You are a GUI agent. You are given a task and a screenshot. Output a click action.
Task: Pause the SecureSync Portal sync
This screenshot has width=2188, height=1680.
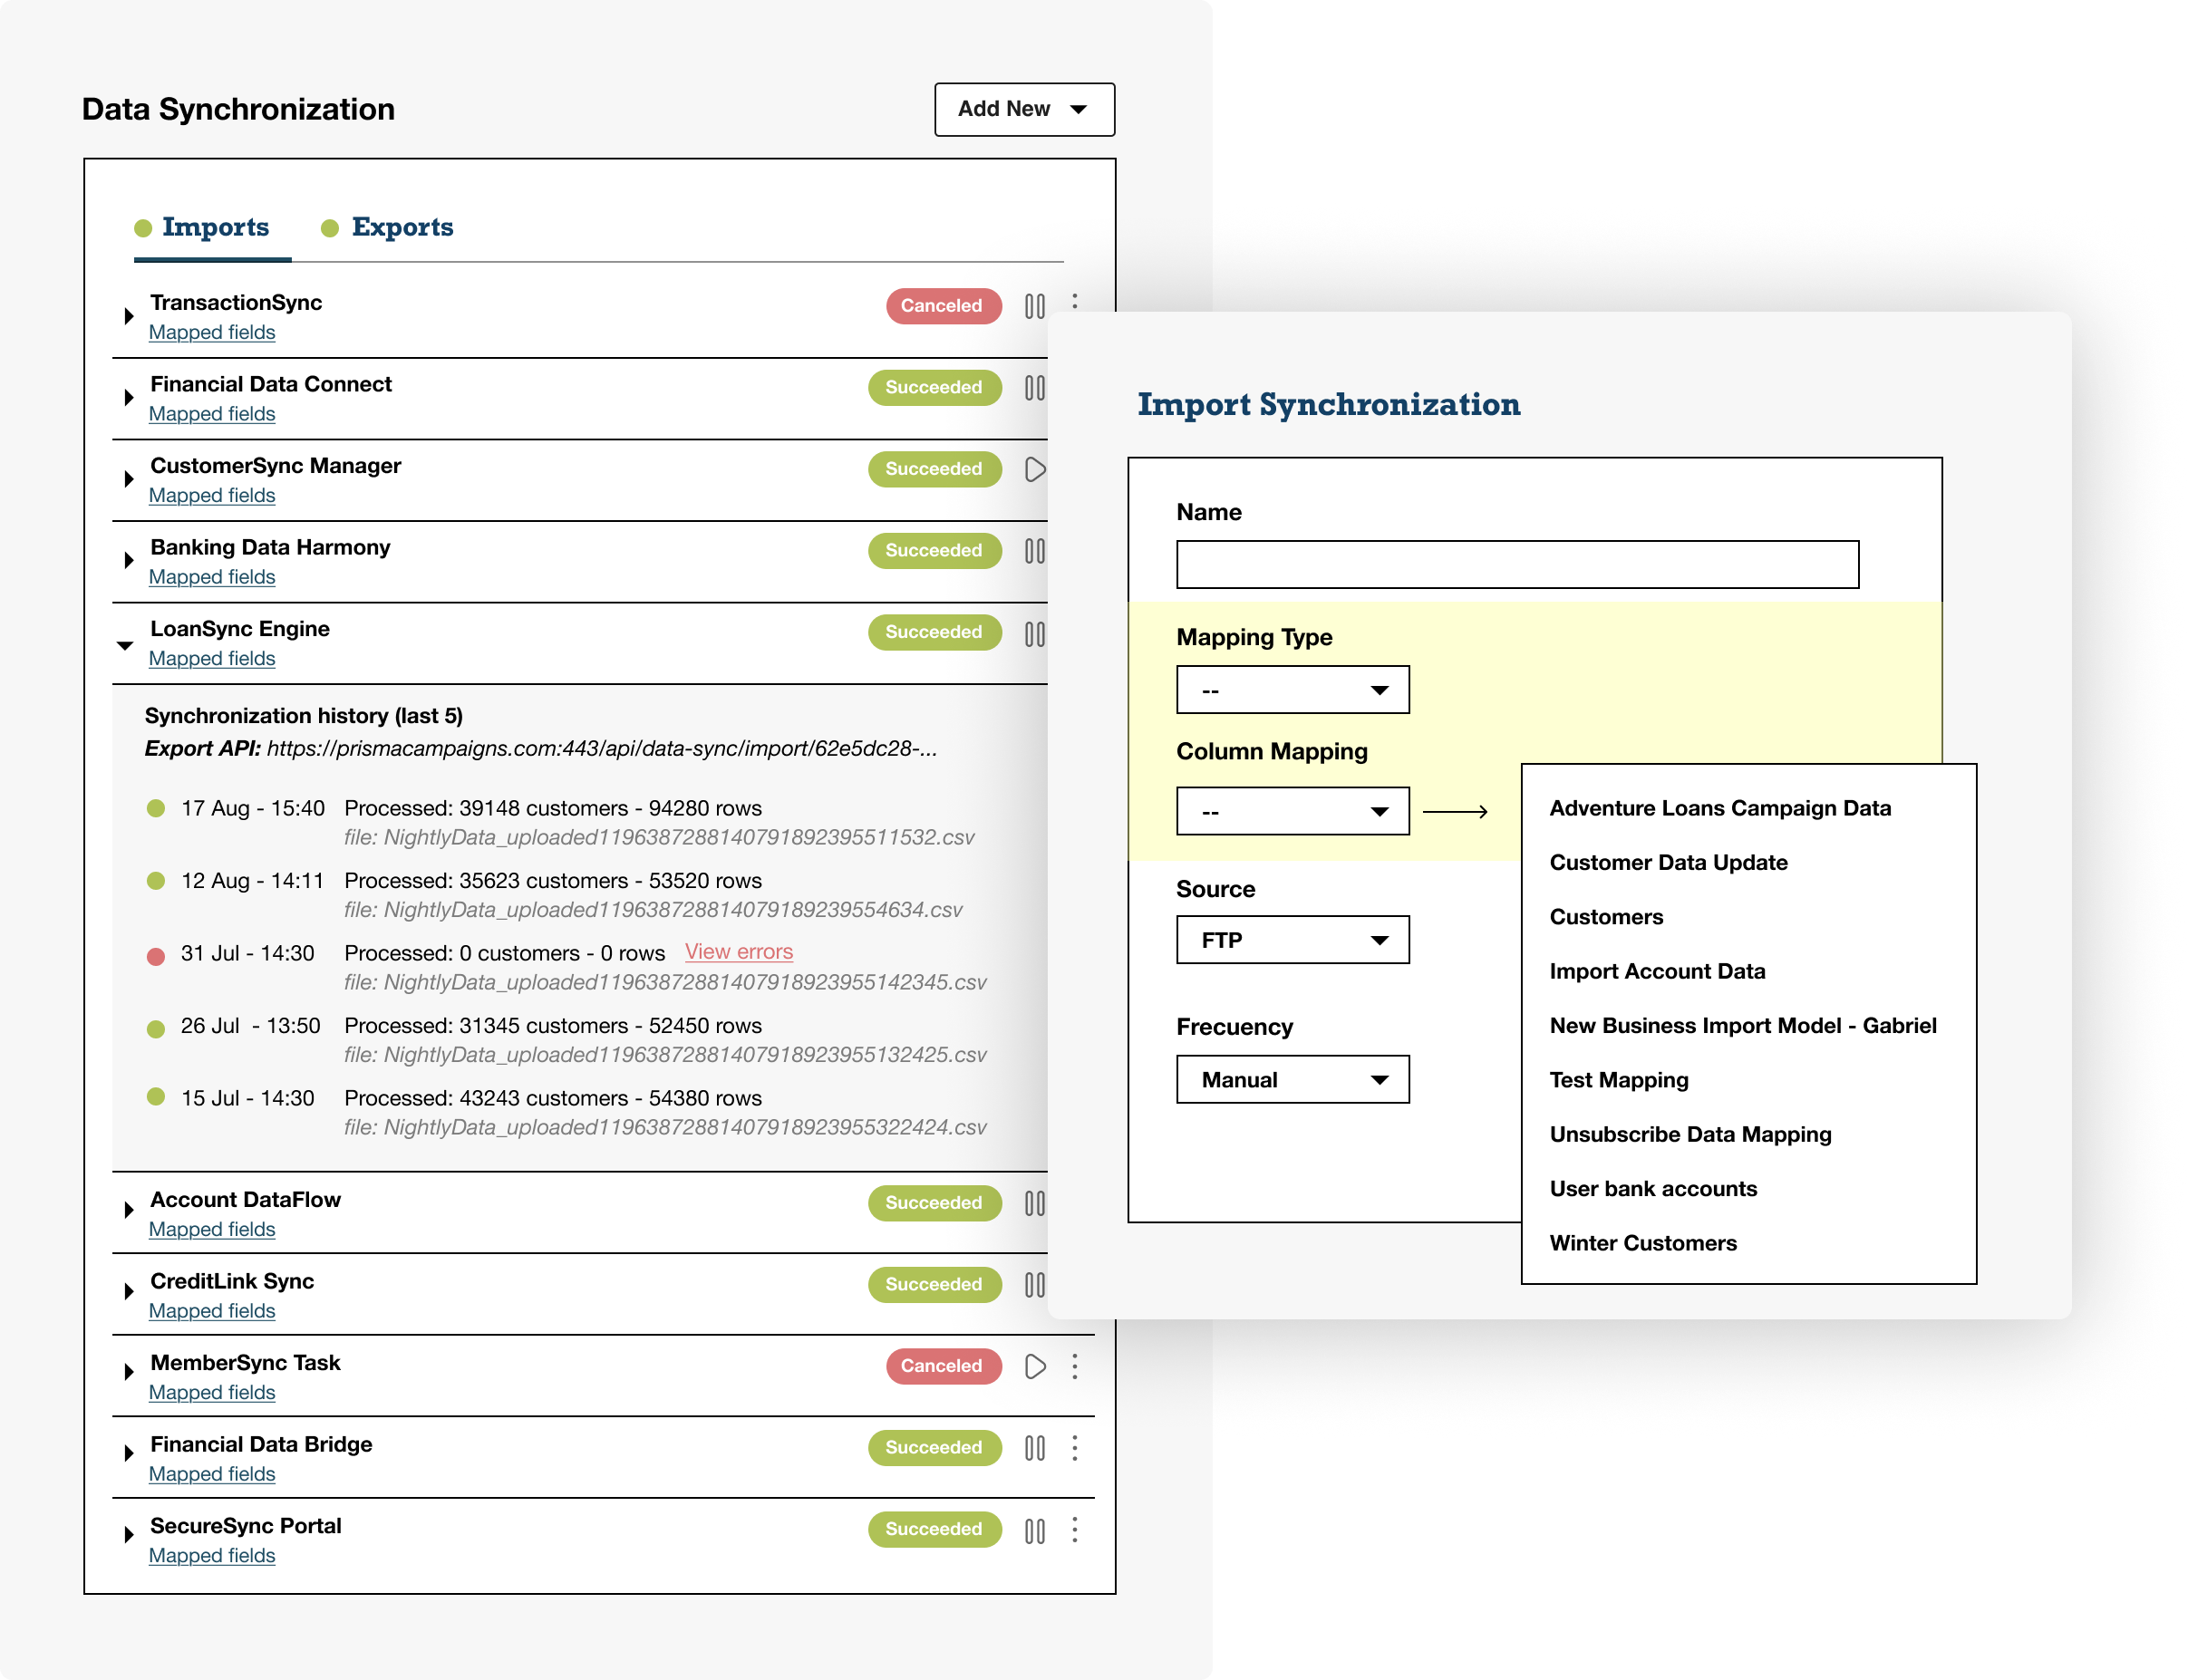tap(1034, 1530)
